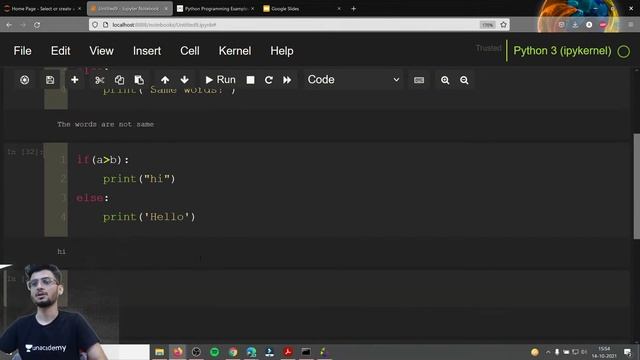Viewport: 640px width, 360px height.
Task: Open File Explorer from taskbar
Action: pos(159,352)
